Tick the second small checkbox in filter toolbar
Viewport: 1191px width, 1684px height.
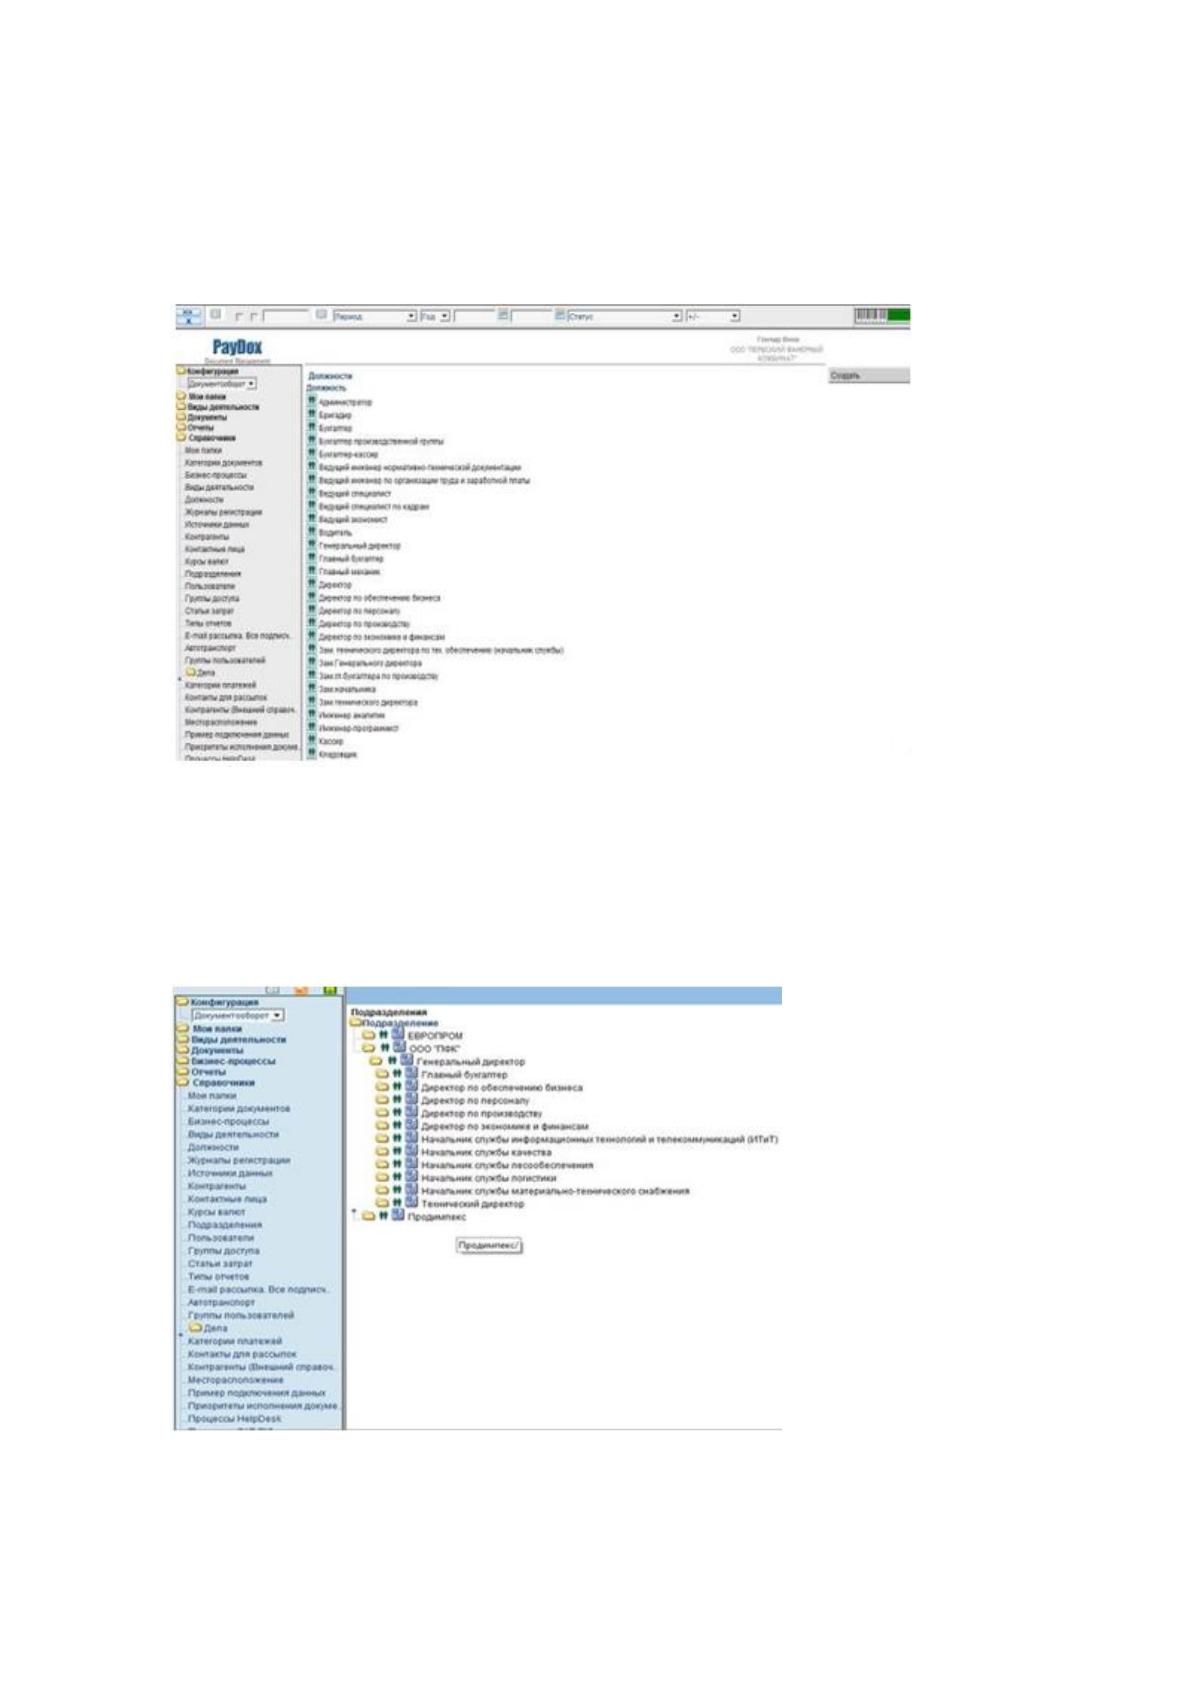click(254, 316)
